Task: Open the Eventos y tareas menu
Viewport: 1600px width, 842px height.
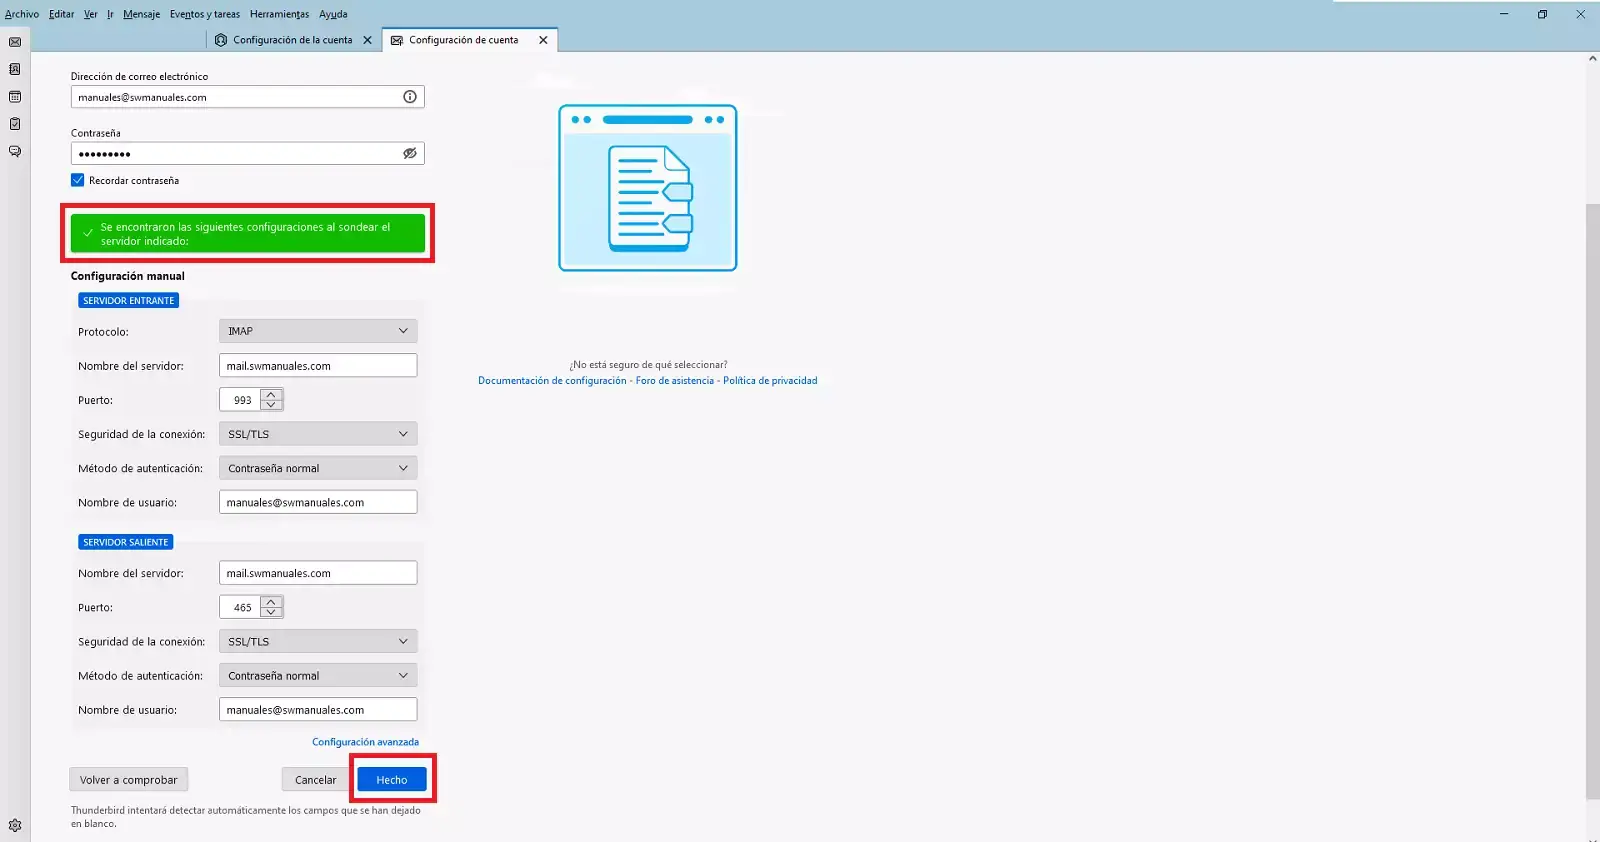Action: 205,14
